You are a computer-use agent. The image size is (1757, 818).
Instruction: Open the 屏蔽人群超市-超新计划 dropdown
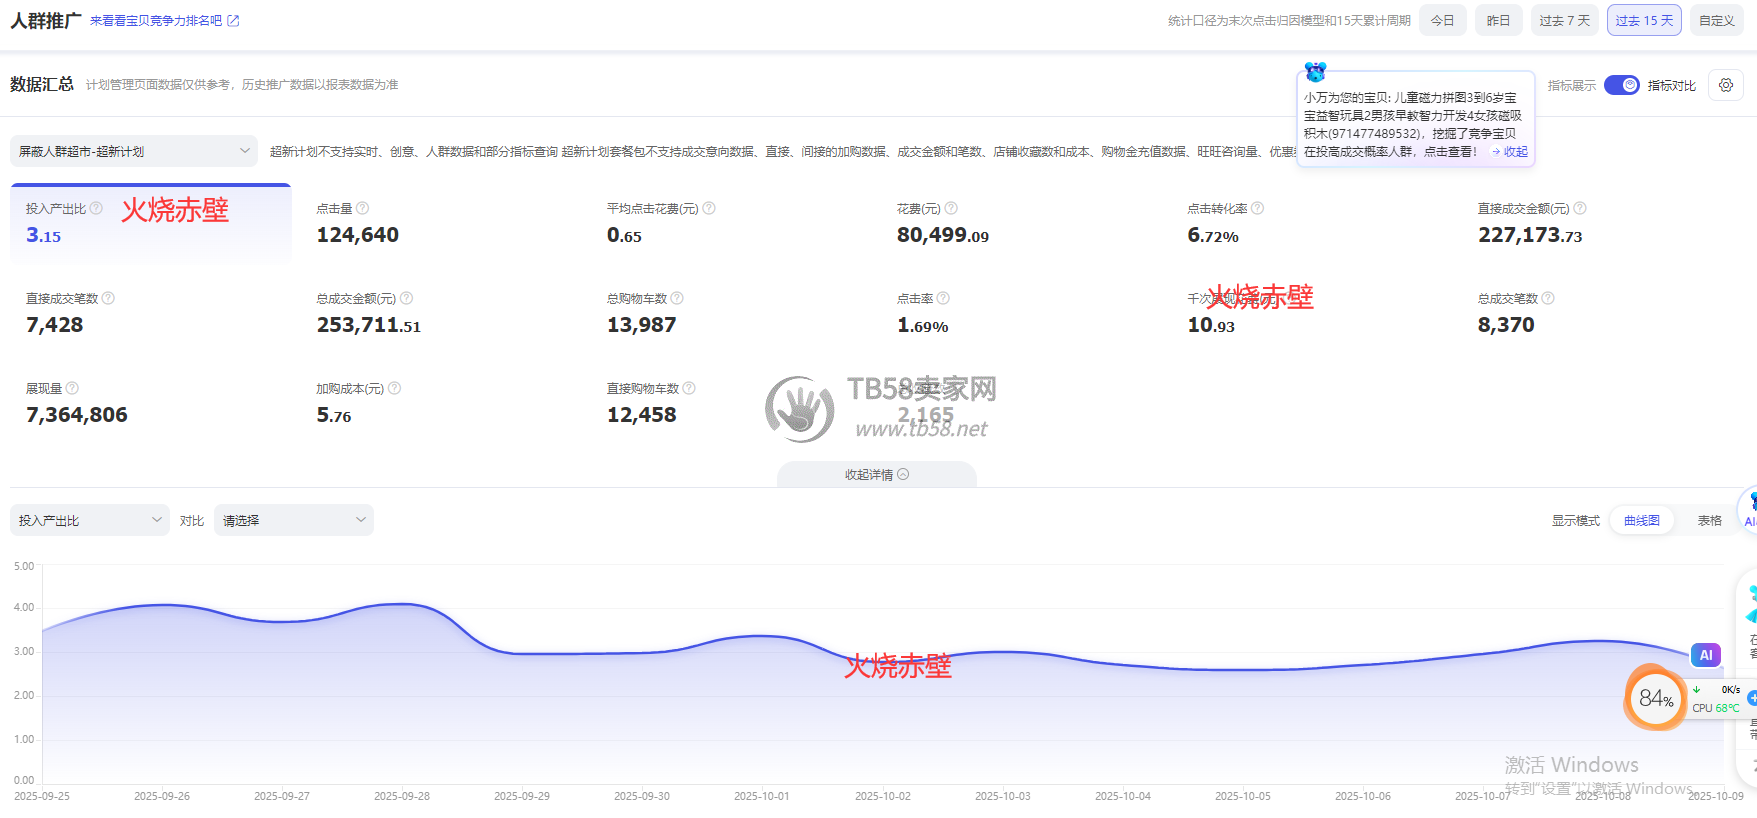pyautogui.click(x=134, y=152)
